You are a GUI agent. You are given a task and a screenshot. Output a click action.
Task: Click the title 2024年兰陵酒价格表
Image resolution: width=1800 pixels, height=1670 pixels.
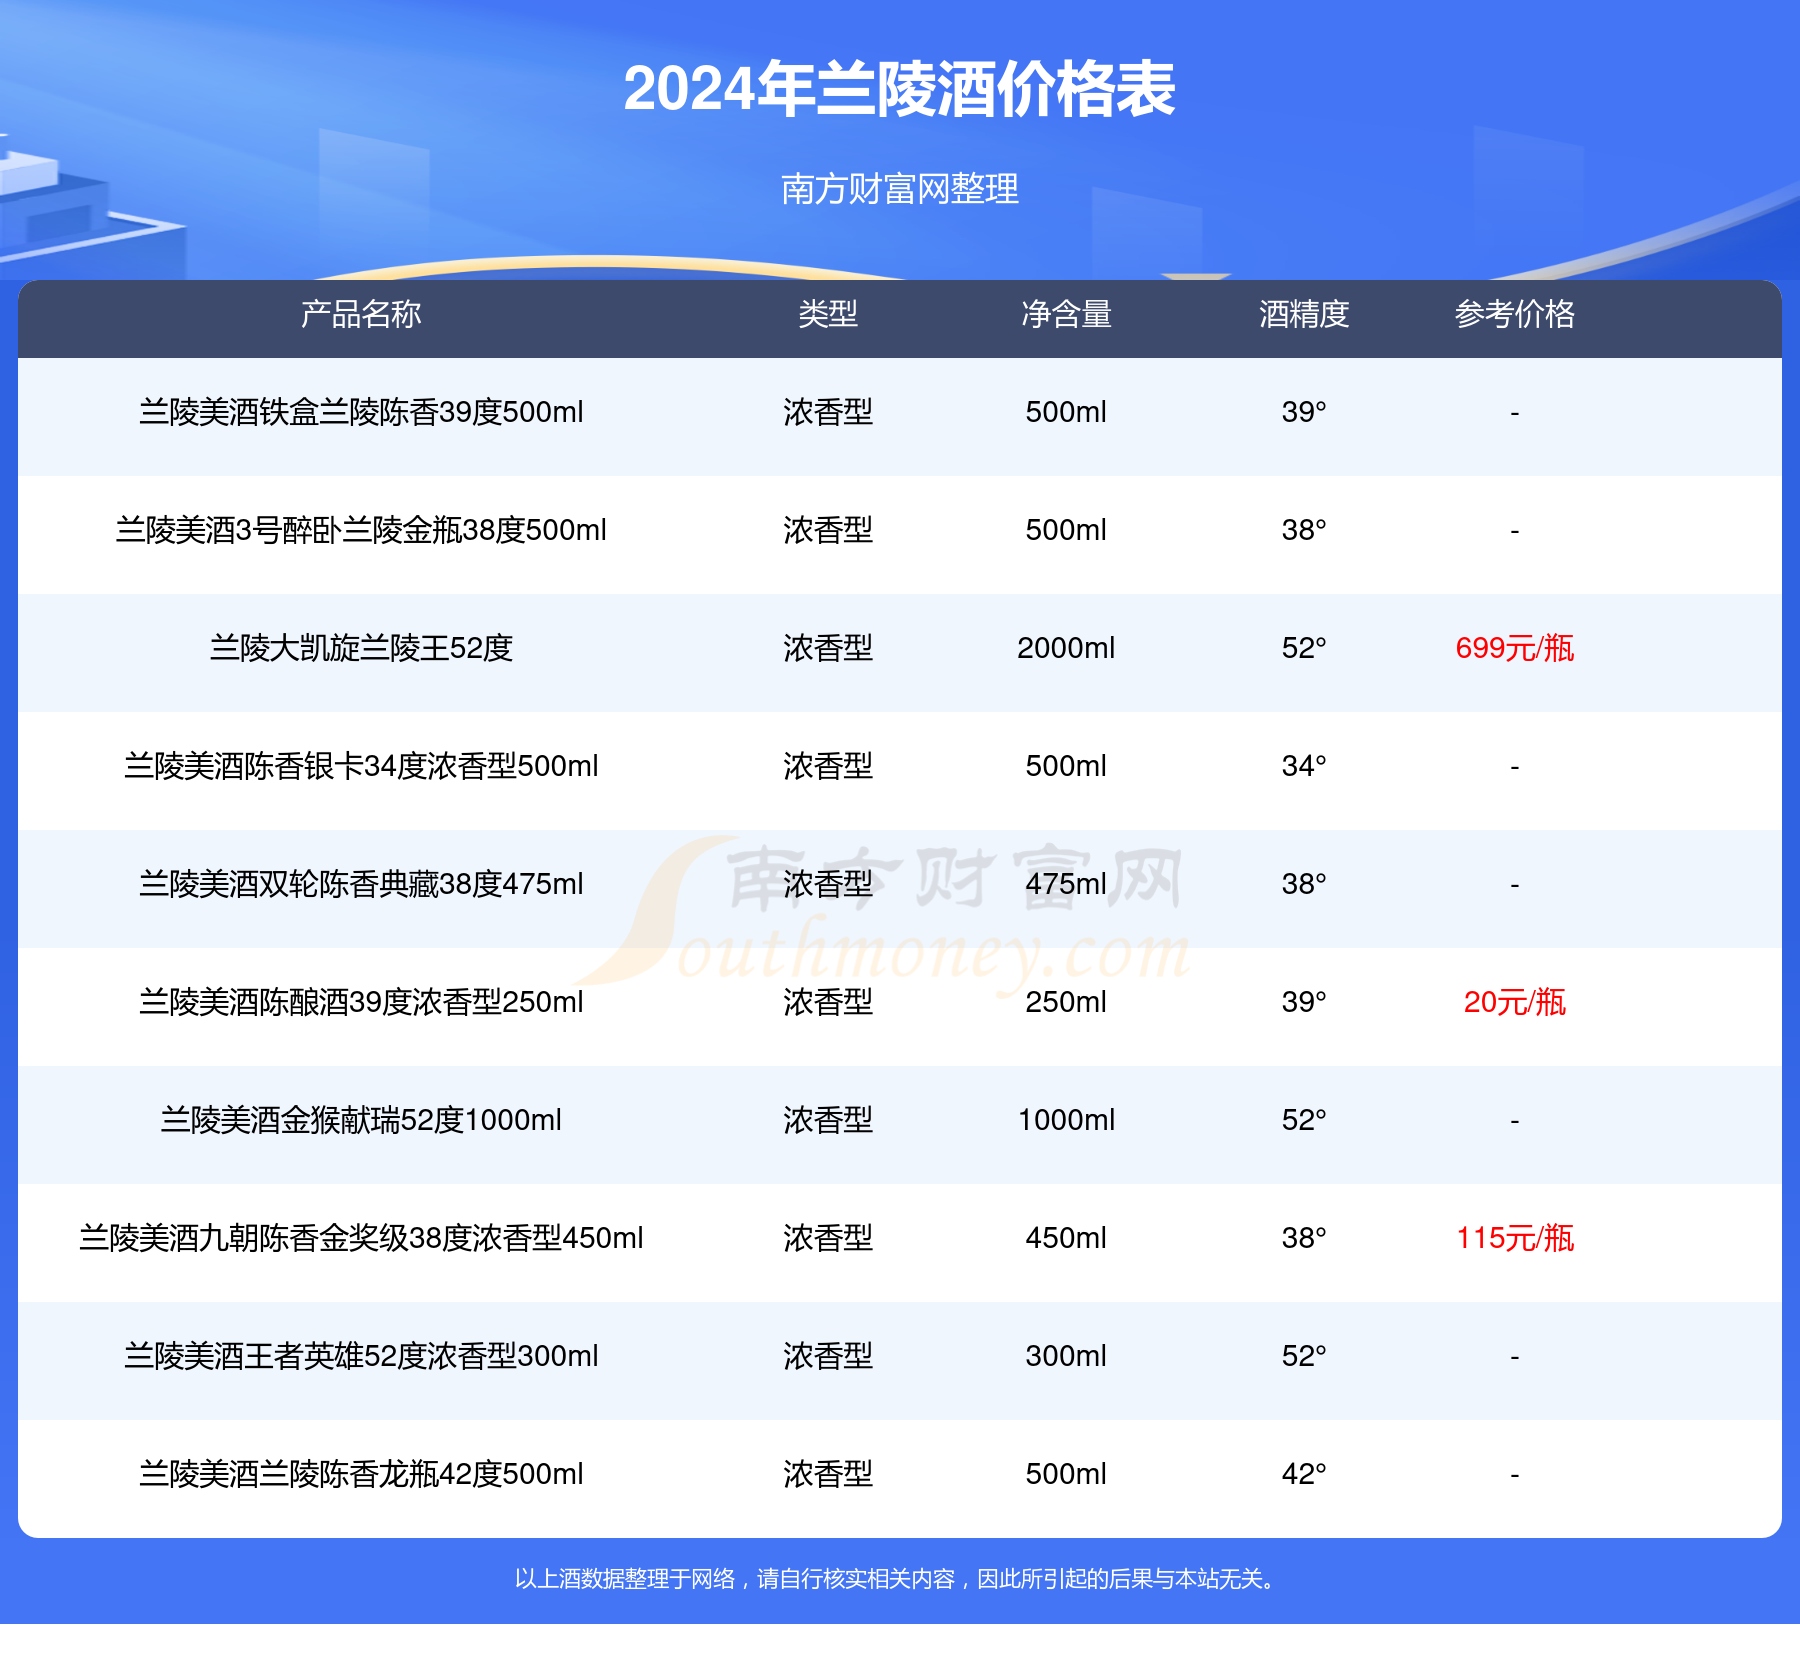(899, 89)
